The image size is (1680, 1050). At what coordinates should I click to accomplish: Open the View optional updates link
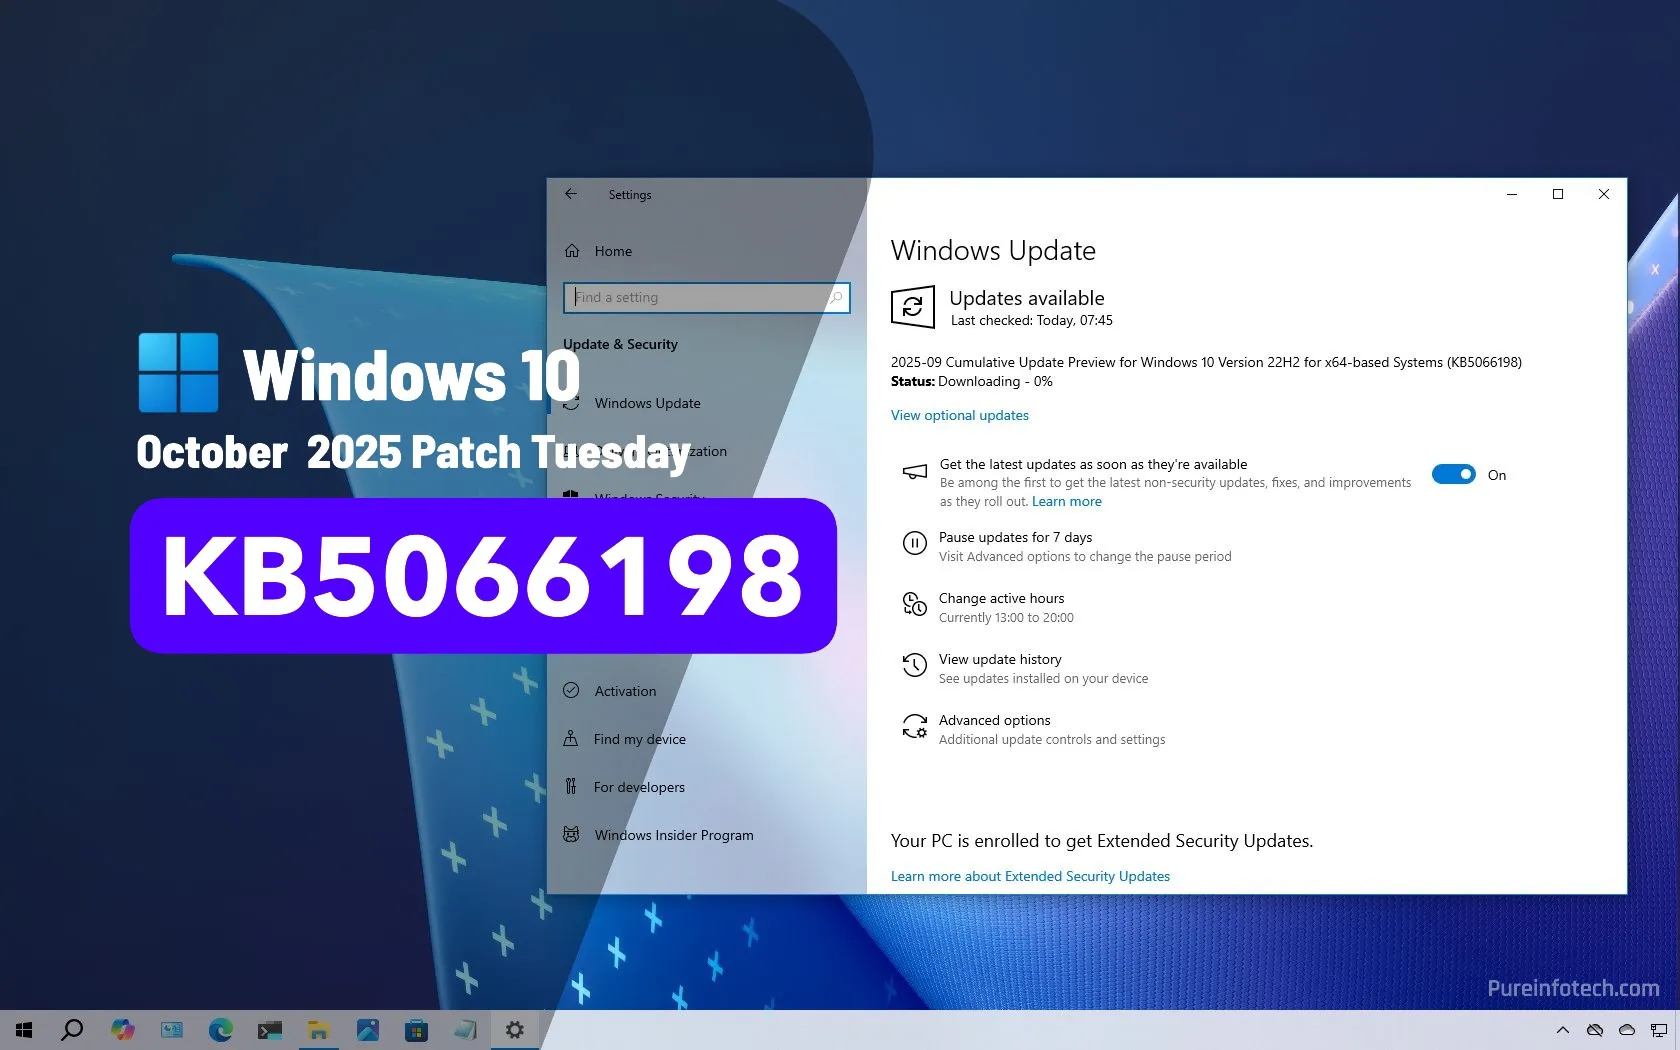click(959, 415)
